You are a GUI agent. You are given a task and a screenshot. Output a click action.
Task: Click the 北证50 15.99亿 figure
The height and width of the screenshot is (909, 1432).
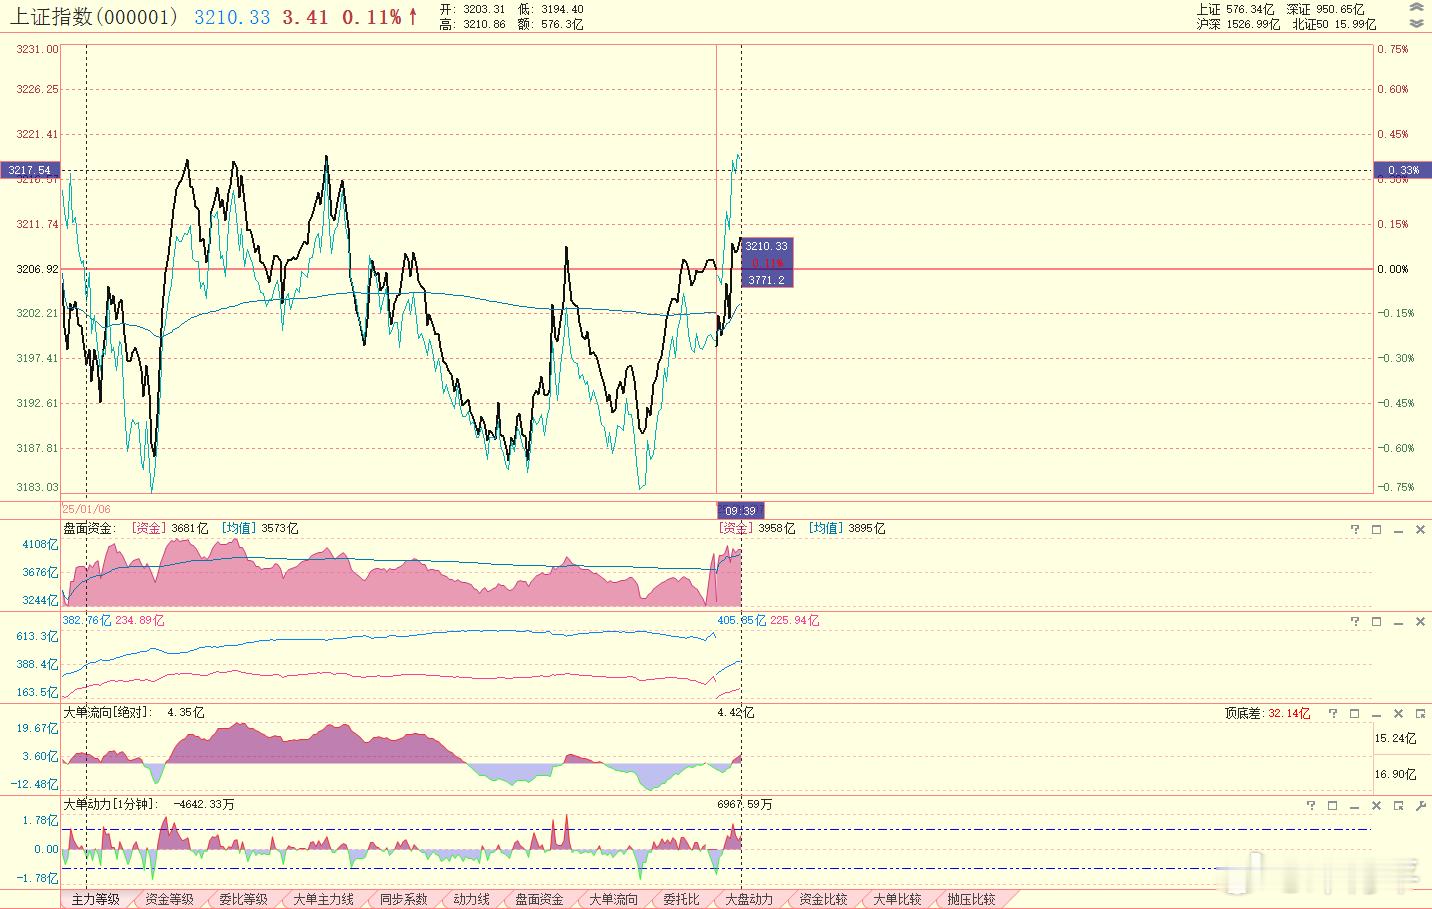click(x=1334, y=24)
